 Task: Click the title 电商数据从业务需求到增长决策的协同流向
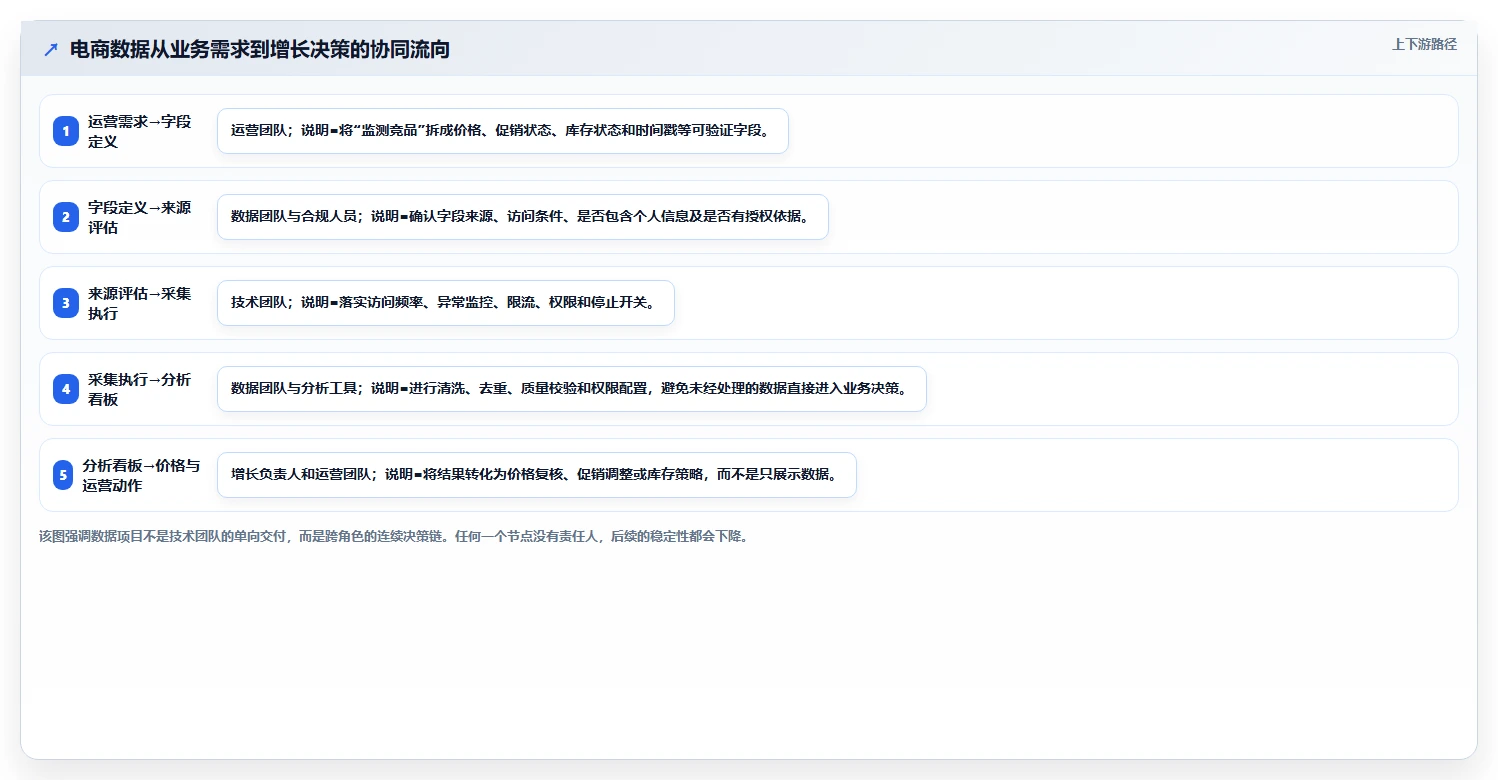[260, 49]
